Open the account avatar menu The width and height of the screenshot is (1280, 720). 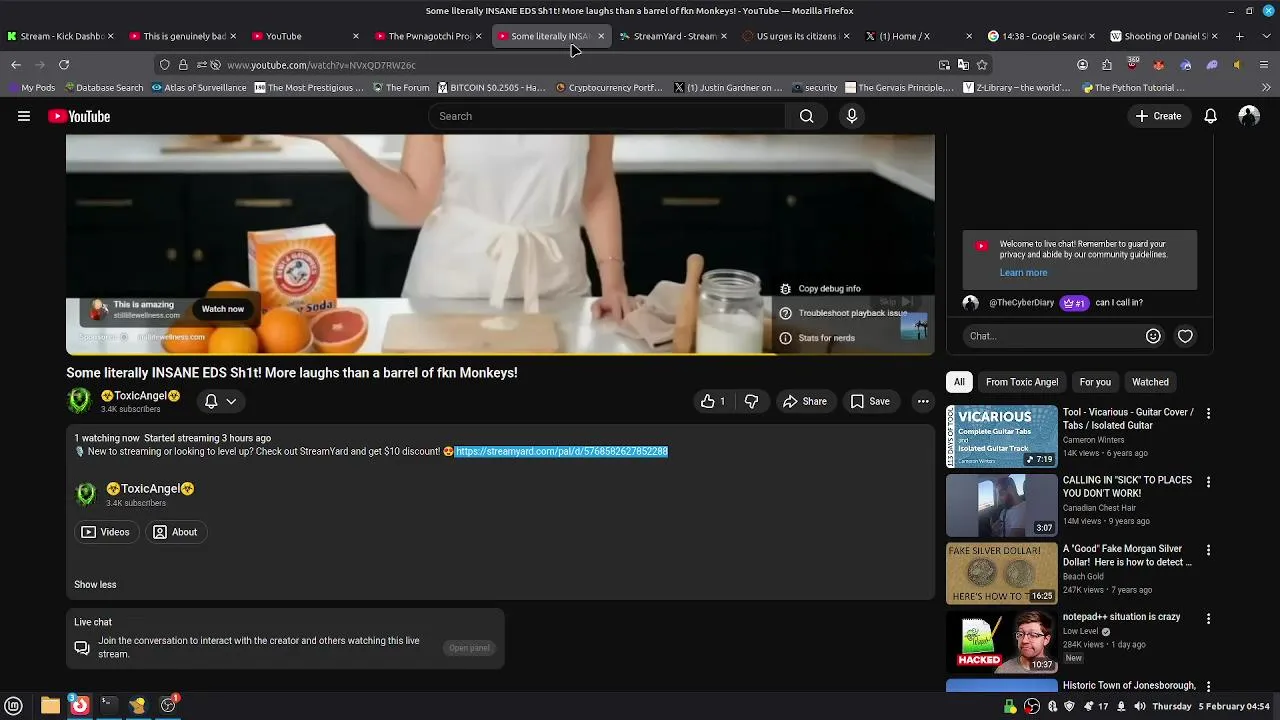1248,116
